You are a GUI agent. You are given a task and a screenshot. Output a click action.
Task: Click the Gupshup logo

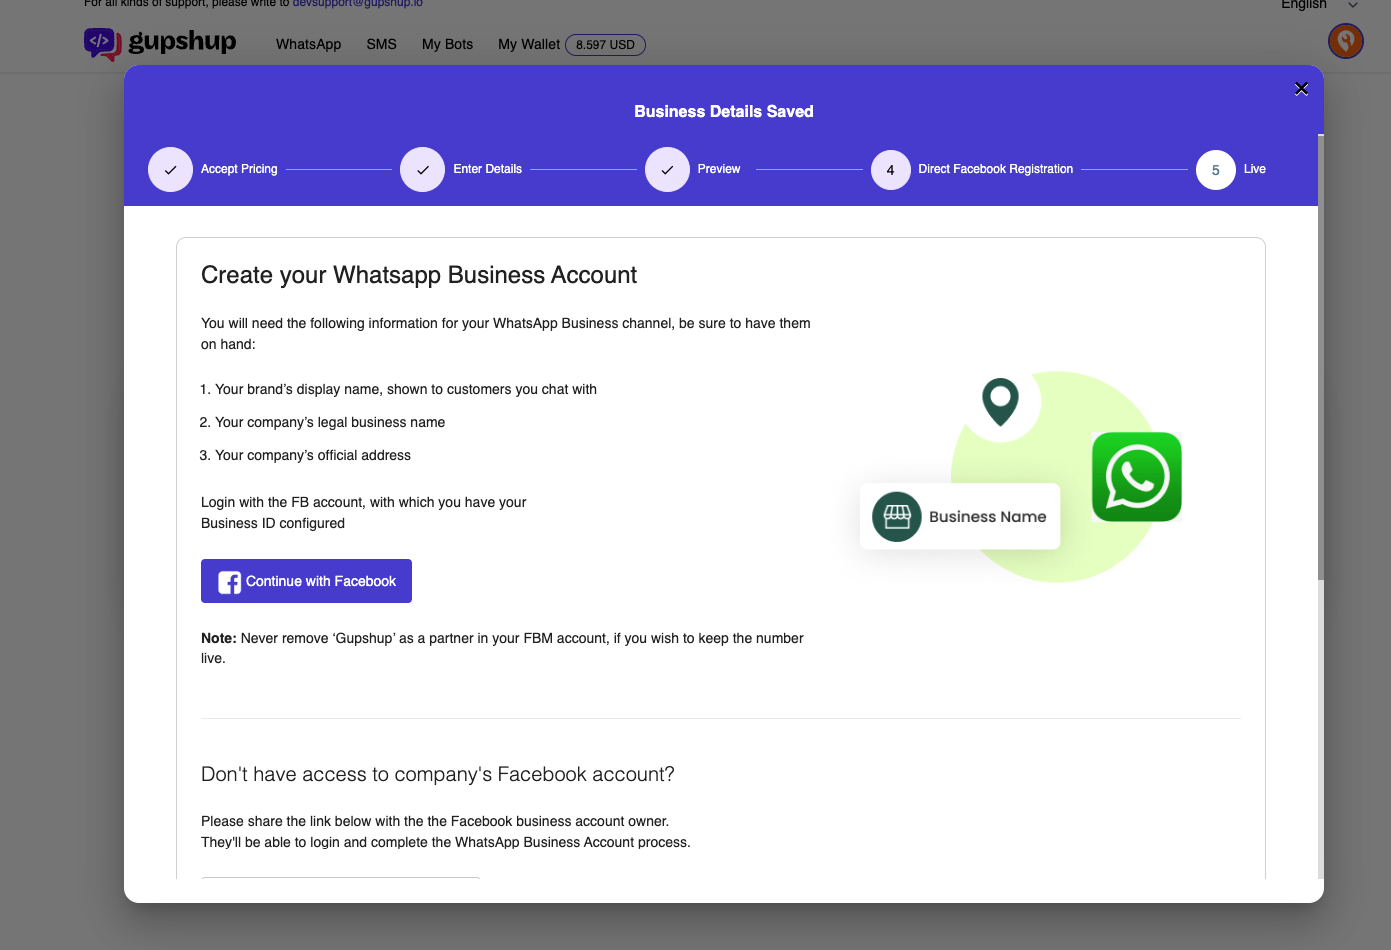click(x=160, y=43)
